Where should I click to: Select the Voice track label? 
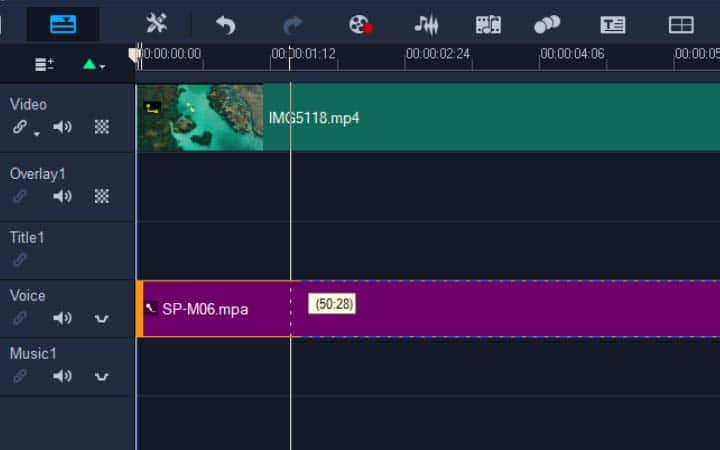pyautogui.click(x=28, y=296)
